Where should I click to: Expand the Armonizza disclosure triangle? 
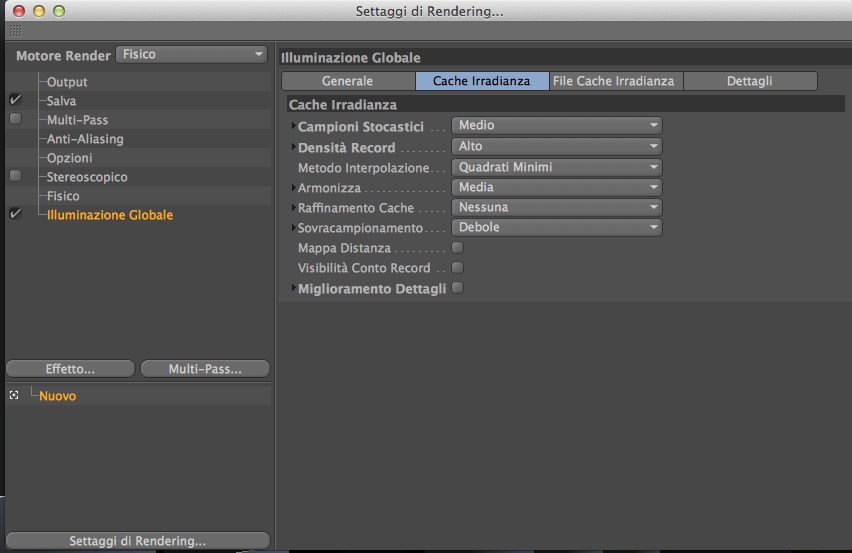coord(293,187)
